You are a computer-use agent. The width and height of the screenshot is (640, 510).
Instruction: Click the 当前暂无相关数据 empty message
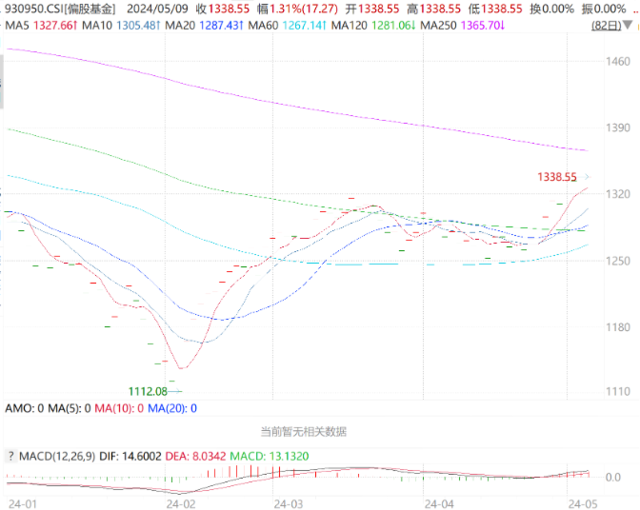(303, 432)
